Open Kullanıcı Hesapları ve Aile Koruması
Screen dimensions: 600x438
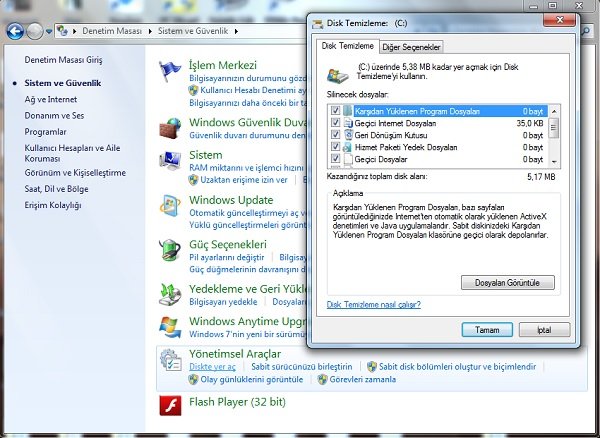(x=72, y=153)
